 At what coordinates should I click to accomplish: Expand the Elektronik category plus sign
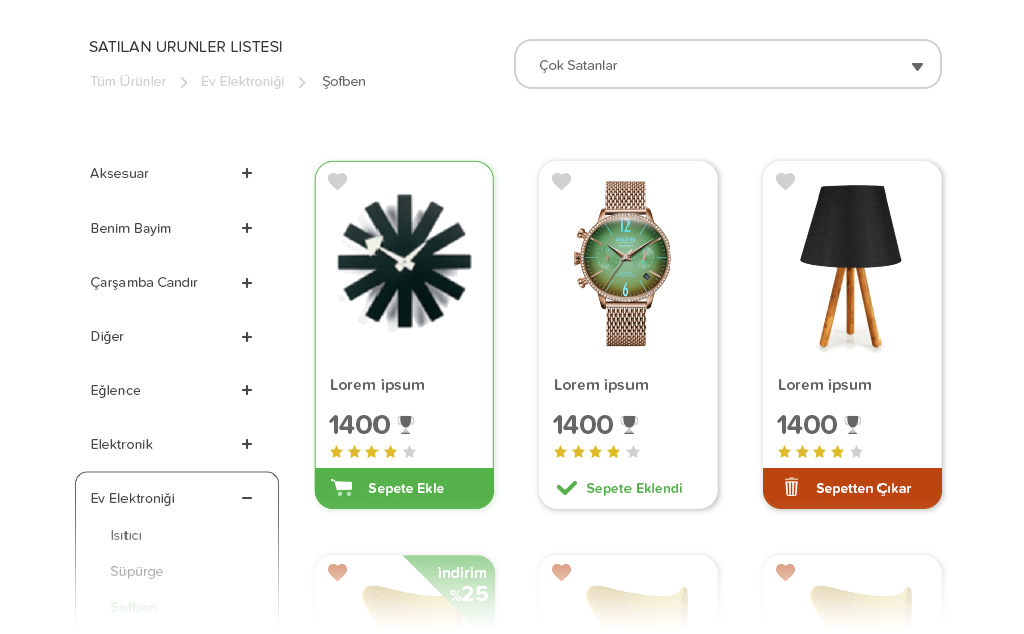246,444
